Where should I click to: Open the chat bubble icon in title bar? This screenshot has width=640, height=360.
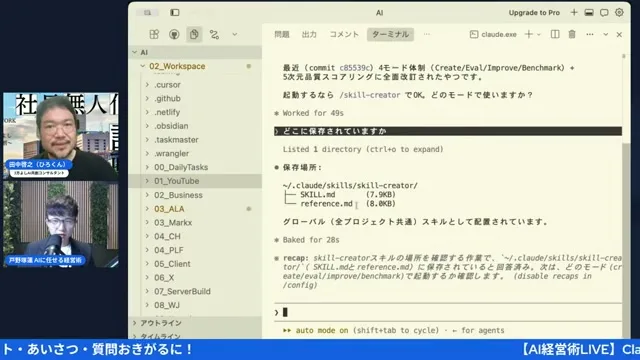(604, 13)
